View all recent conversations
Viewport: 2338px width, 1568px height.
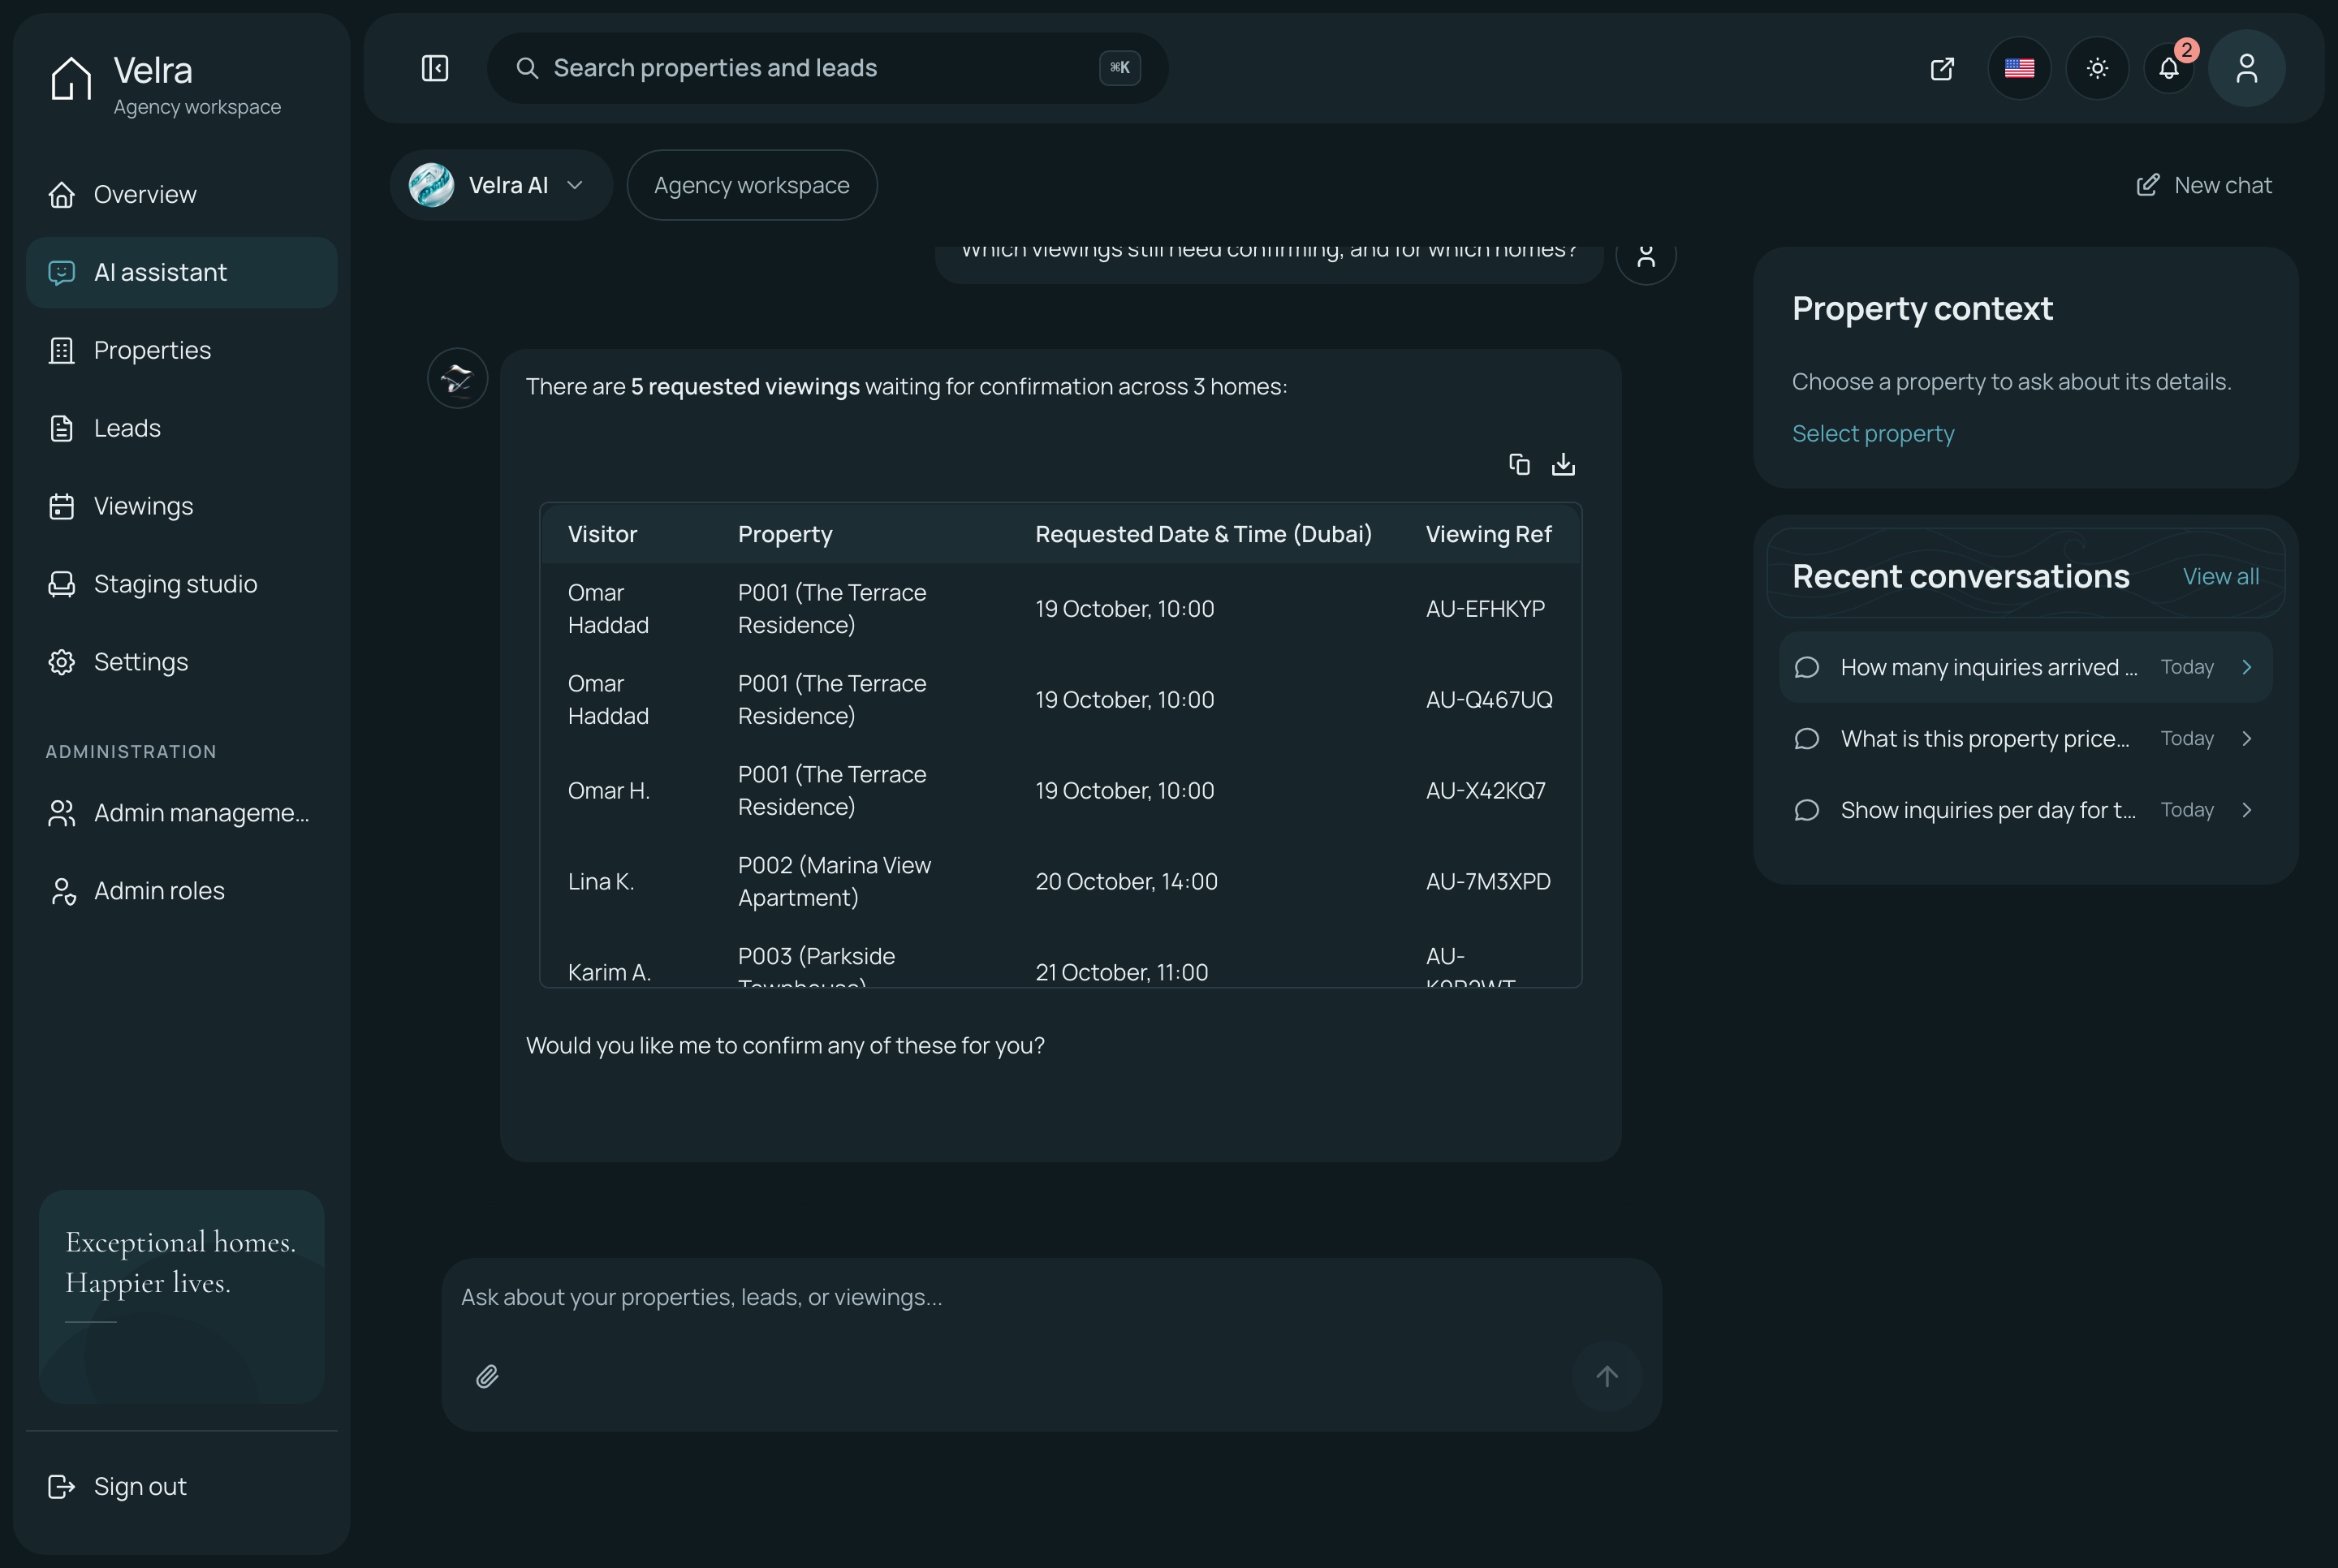pyautogui.click(x=2220, y=576)
